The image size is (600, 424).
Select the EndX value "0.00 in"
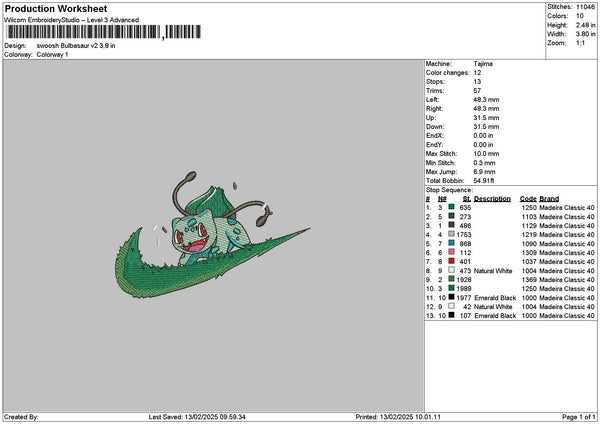point(483,135)
